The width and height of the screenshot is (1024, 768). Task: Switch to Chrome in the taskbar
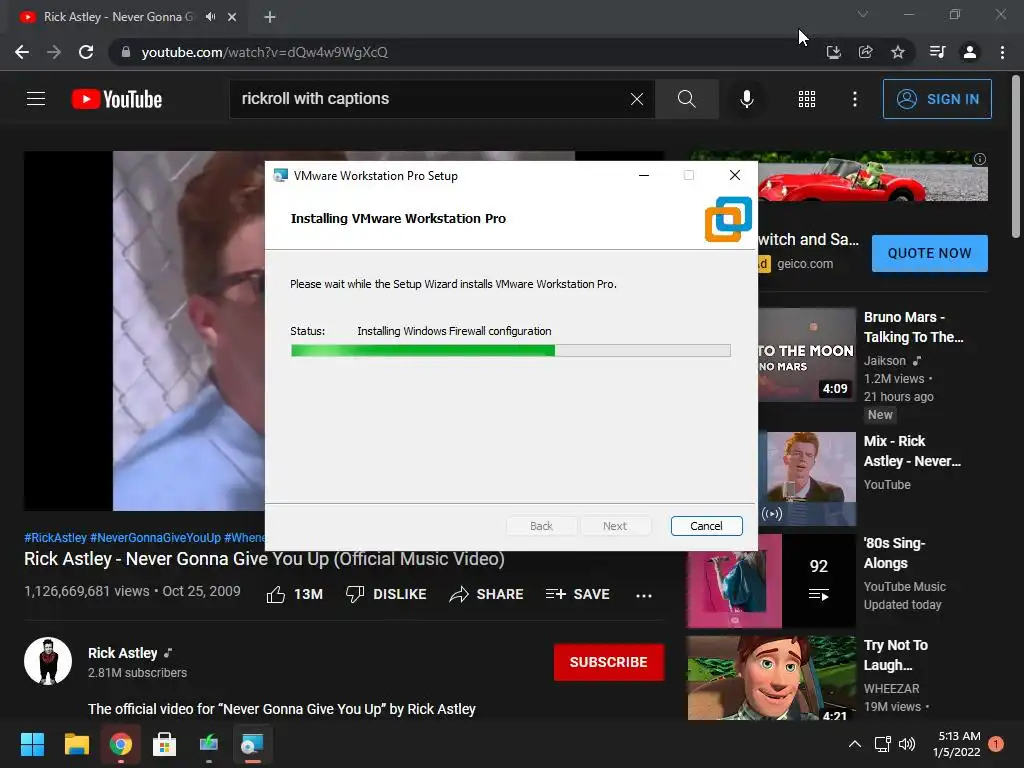coord(121,744)
